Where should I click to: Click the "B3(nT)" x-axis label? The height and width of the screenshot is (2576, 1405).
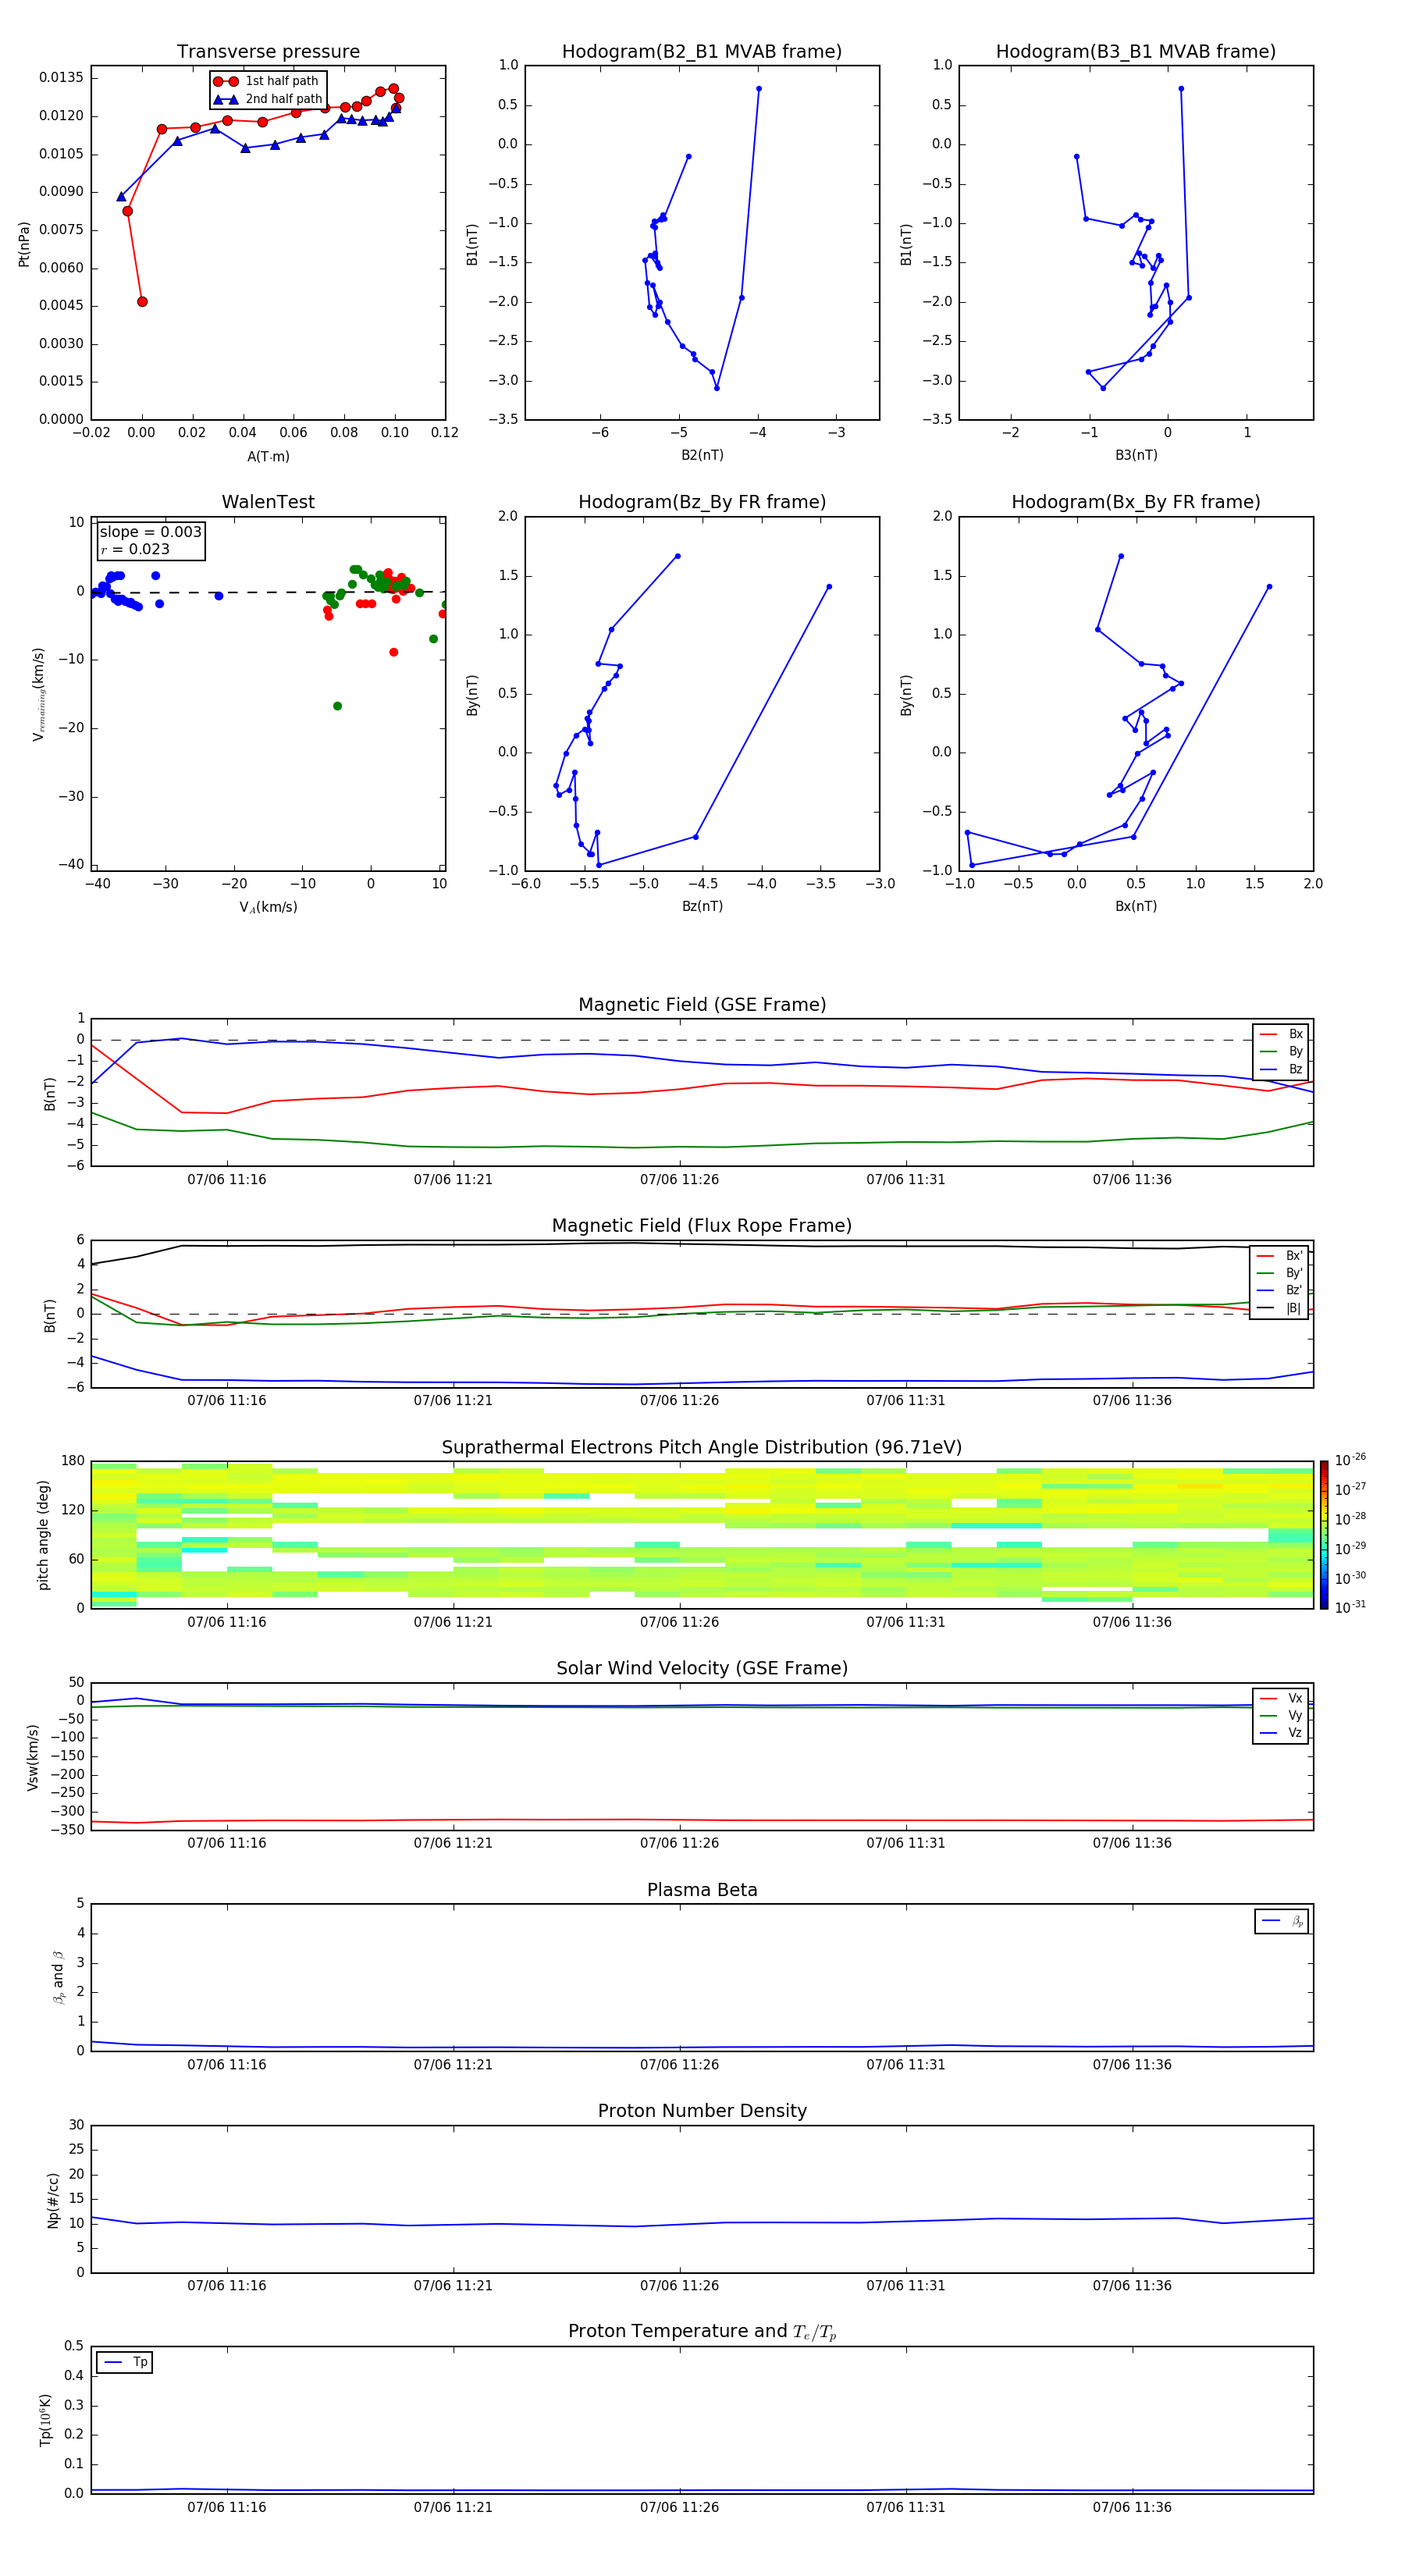point(1136,455)
